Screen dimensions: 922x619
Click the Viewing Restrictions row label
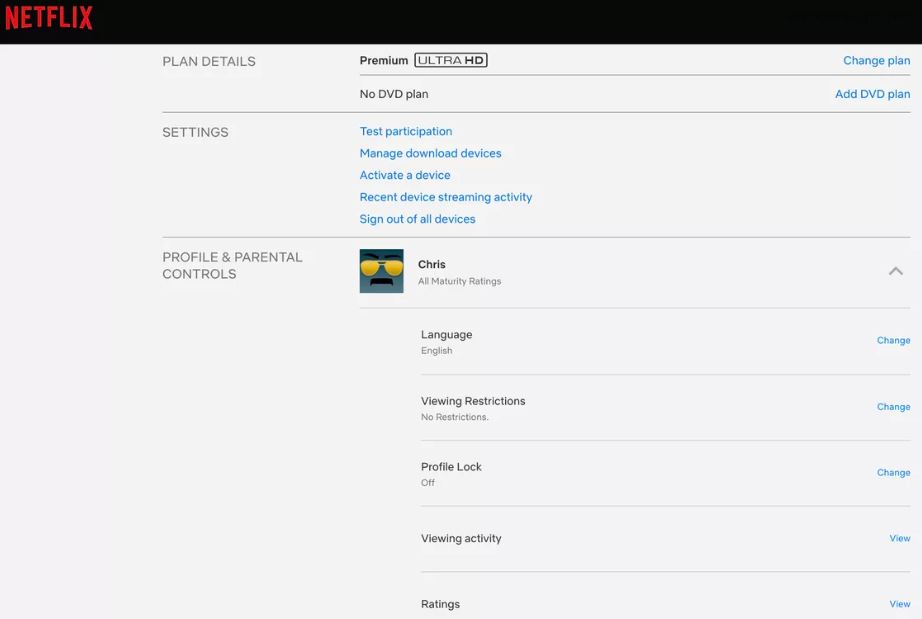tap(473, 401)
